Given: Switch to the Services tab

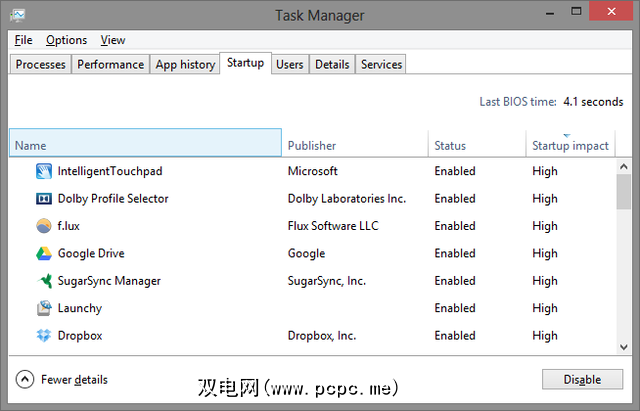Looking at the screenshot, I should pyautogui.click(x=381, y=64).
